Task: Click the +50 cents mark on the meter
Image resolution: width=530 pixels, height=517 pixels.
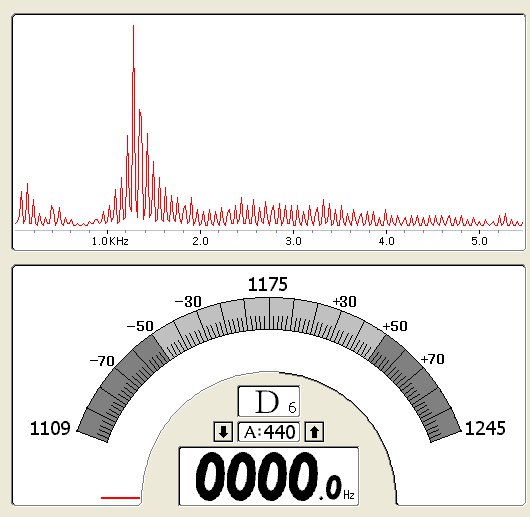Action: coord(395,326)
